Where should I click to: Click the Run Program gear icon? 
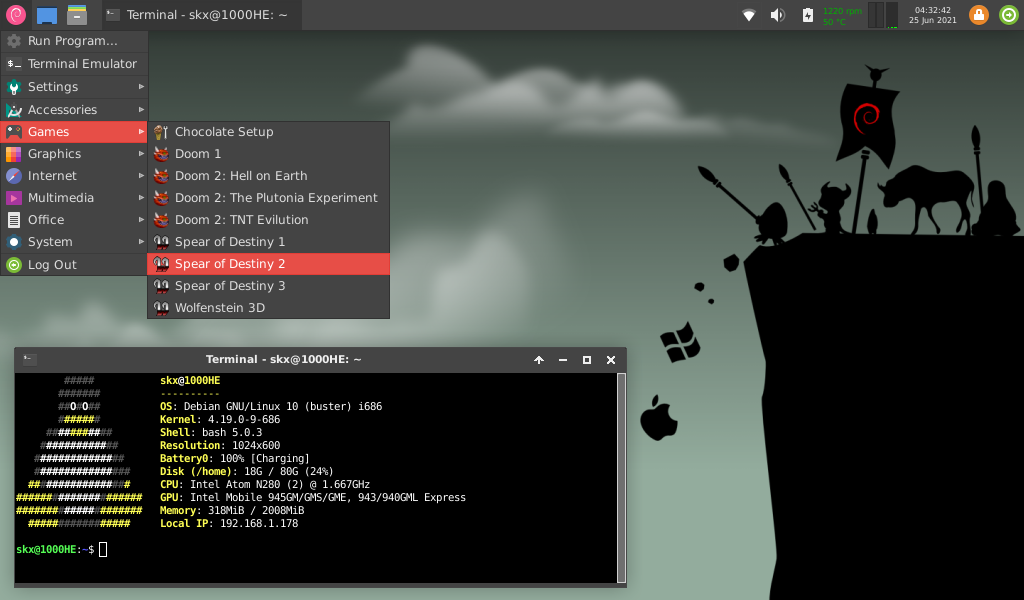pyautogui.click(x=14, y=40)
